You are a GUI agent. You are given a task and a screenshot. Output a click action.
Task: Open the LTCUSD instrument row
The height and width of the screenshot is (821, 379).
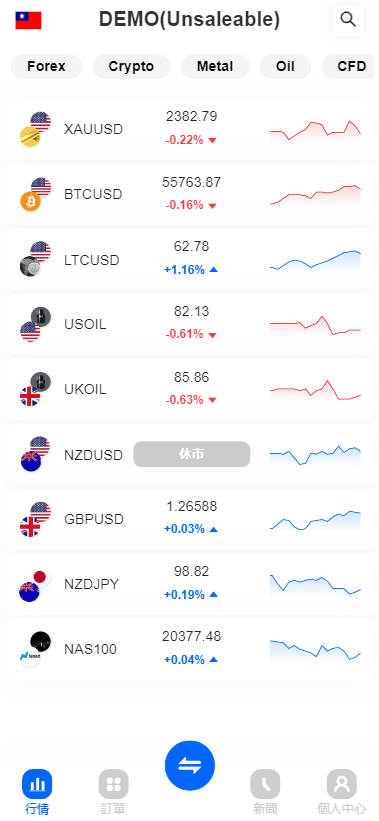(x=190, y=259)
